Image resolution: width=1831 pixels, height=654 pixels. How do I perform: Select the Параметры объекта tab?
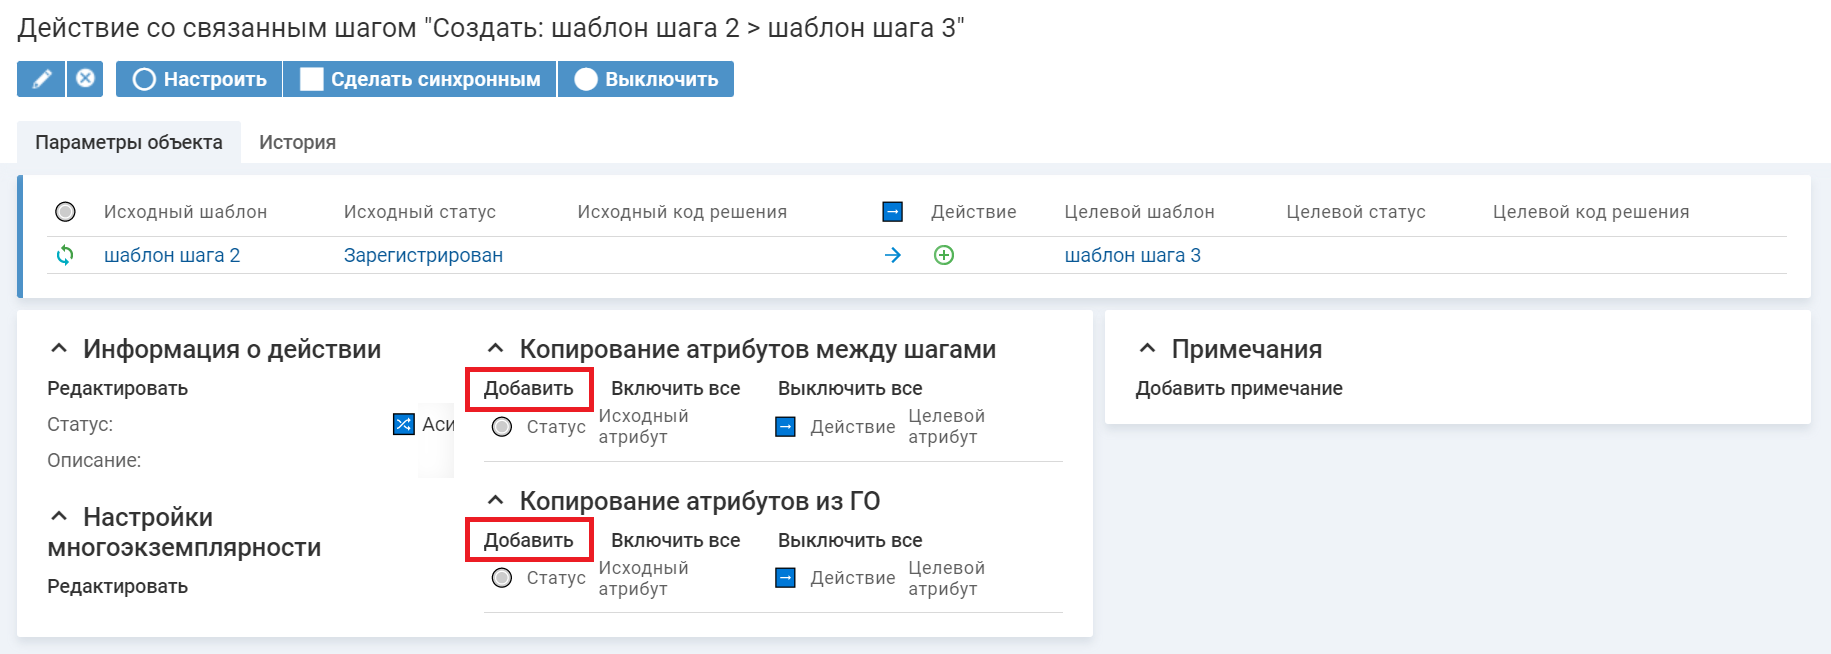(129, 142)
